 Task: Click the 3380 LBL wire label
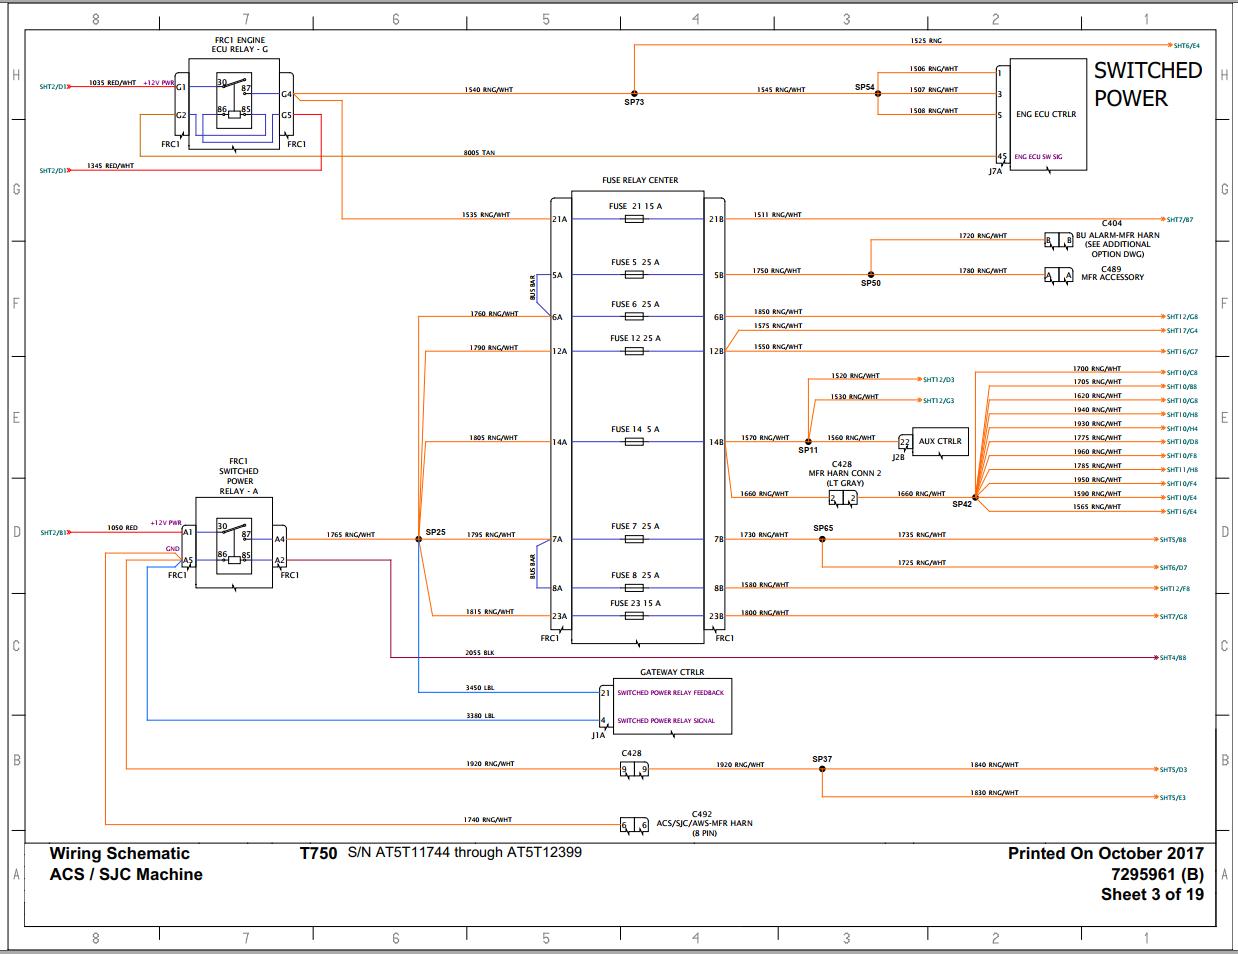(480, 716)
